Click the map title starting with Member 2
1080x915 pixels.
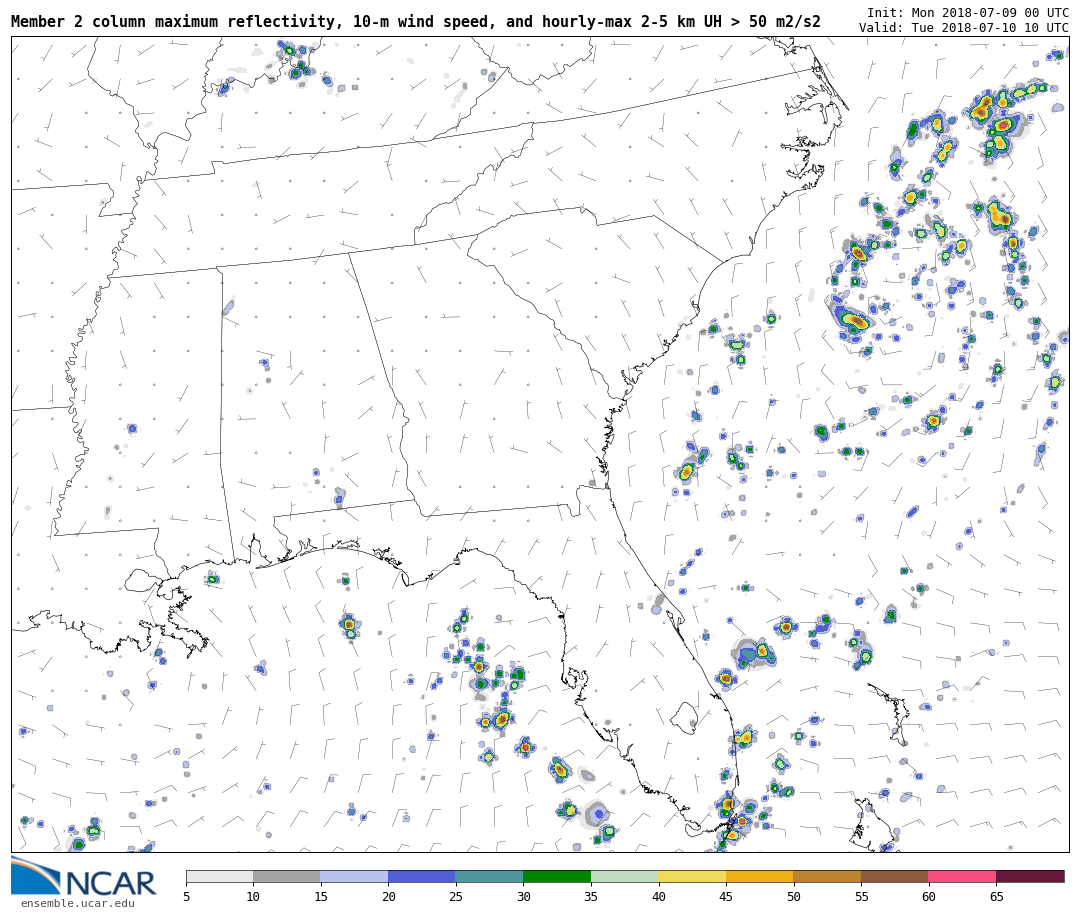pos(415,22)
